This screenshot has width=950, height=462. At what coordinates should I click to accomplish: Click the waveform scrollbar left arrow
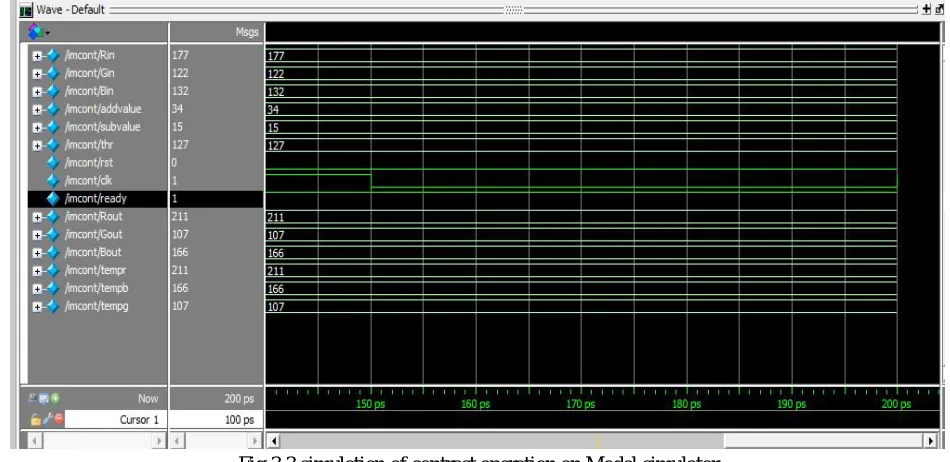(x=273, y=441)
